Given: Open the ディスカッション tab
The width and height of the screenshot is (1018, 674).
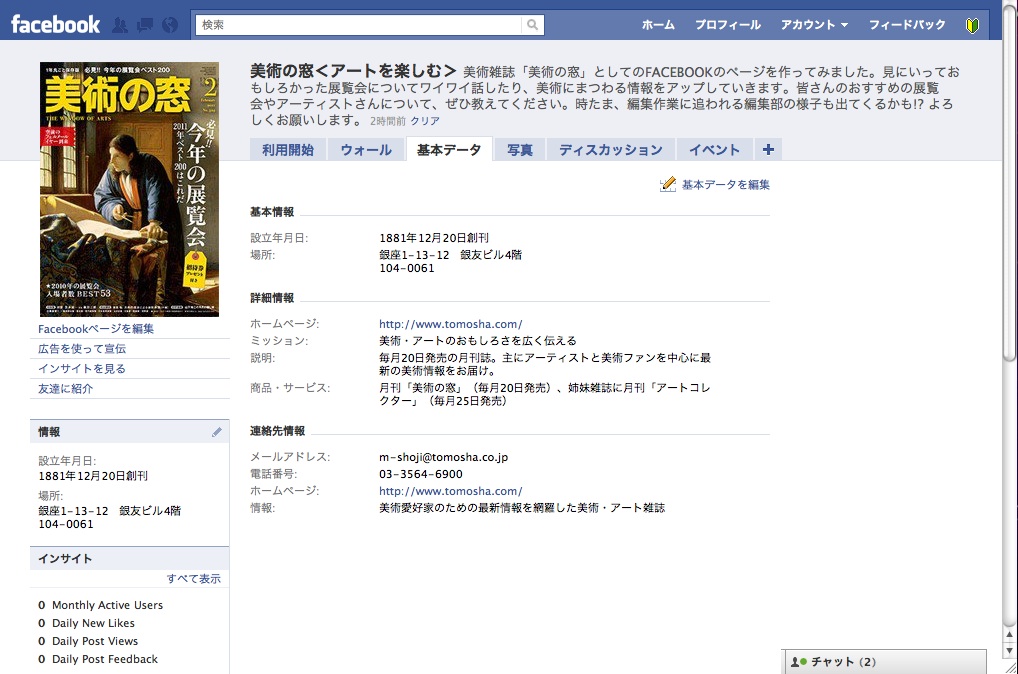Looking at the screenshot, I should pyautogui.click(x=610, y=150).
